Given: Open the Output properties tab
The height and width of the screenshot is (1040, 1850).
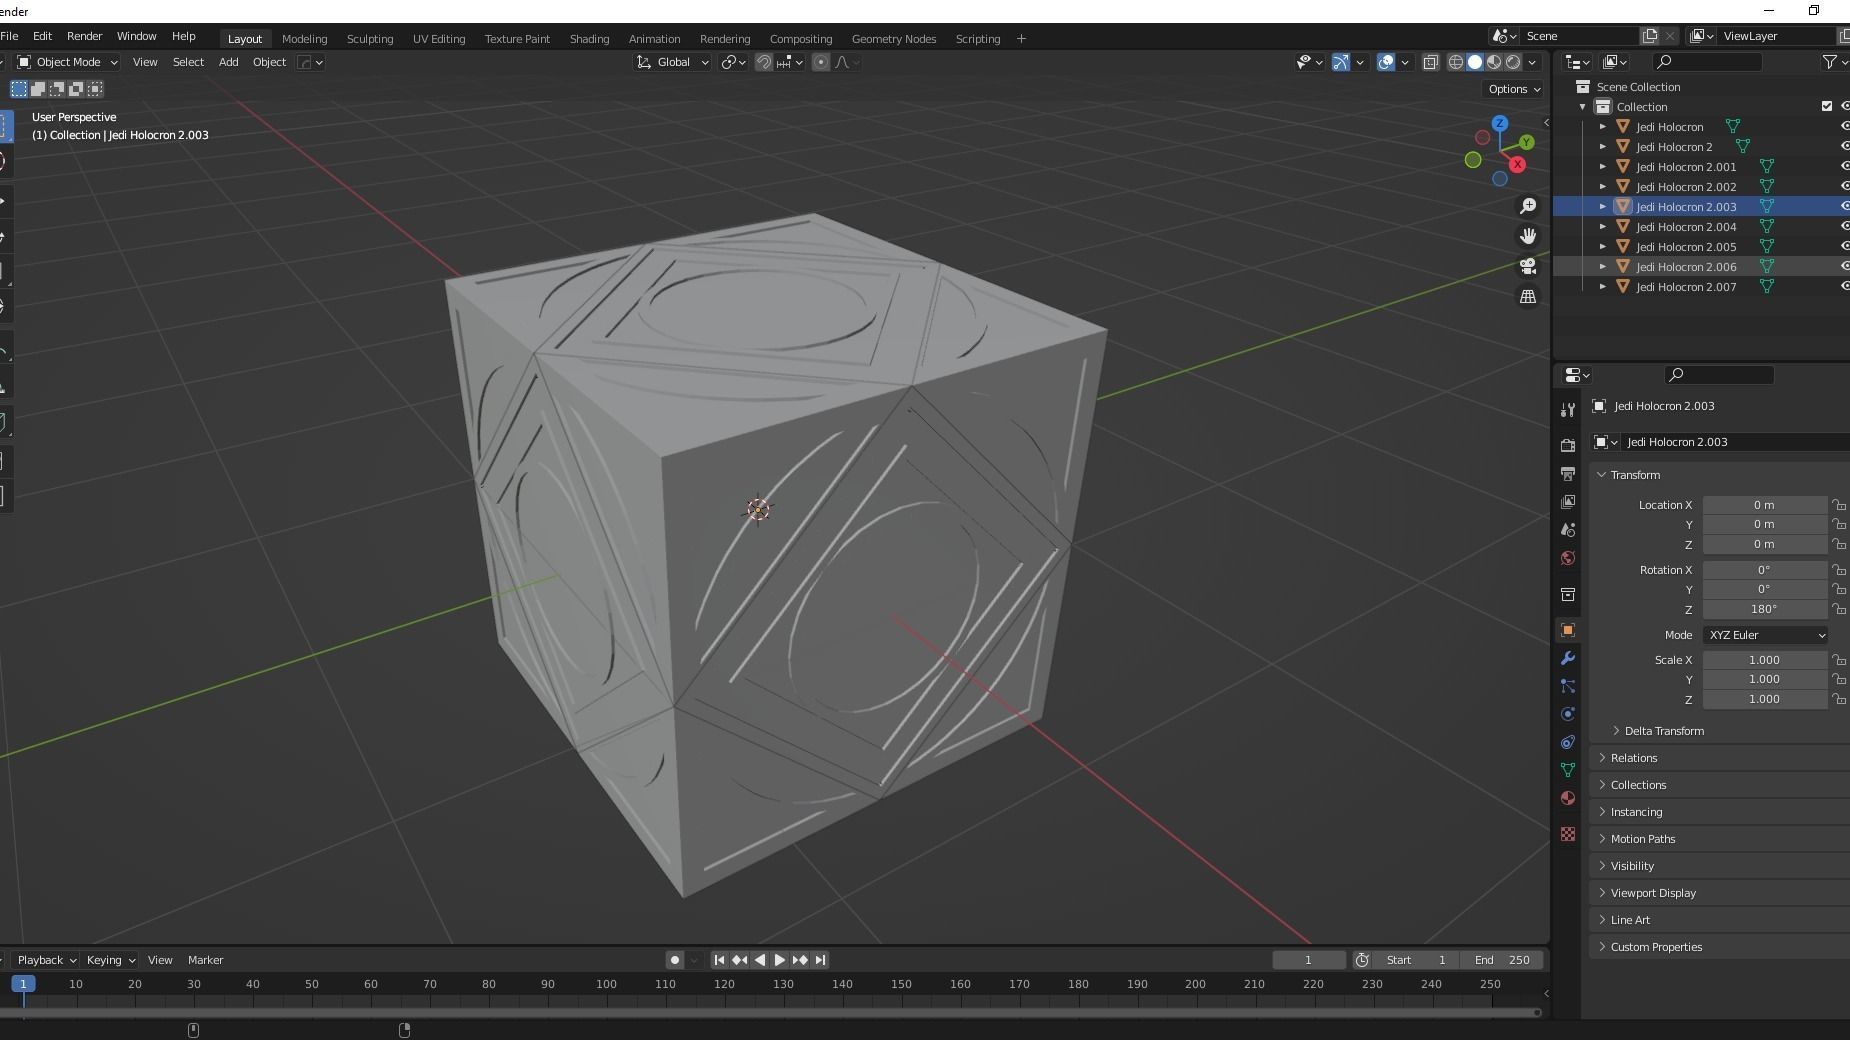Looking at the screenshot, I should pyautogui.click(x=1568, y=473).
